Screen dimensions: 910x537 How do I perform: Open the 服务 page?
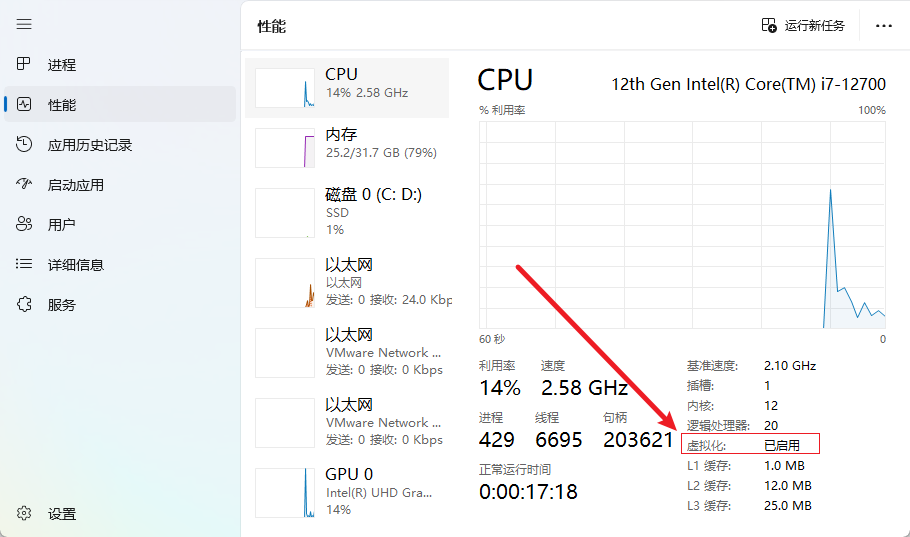click(120, 305)
